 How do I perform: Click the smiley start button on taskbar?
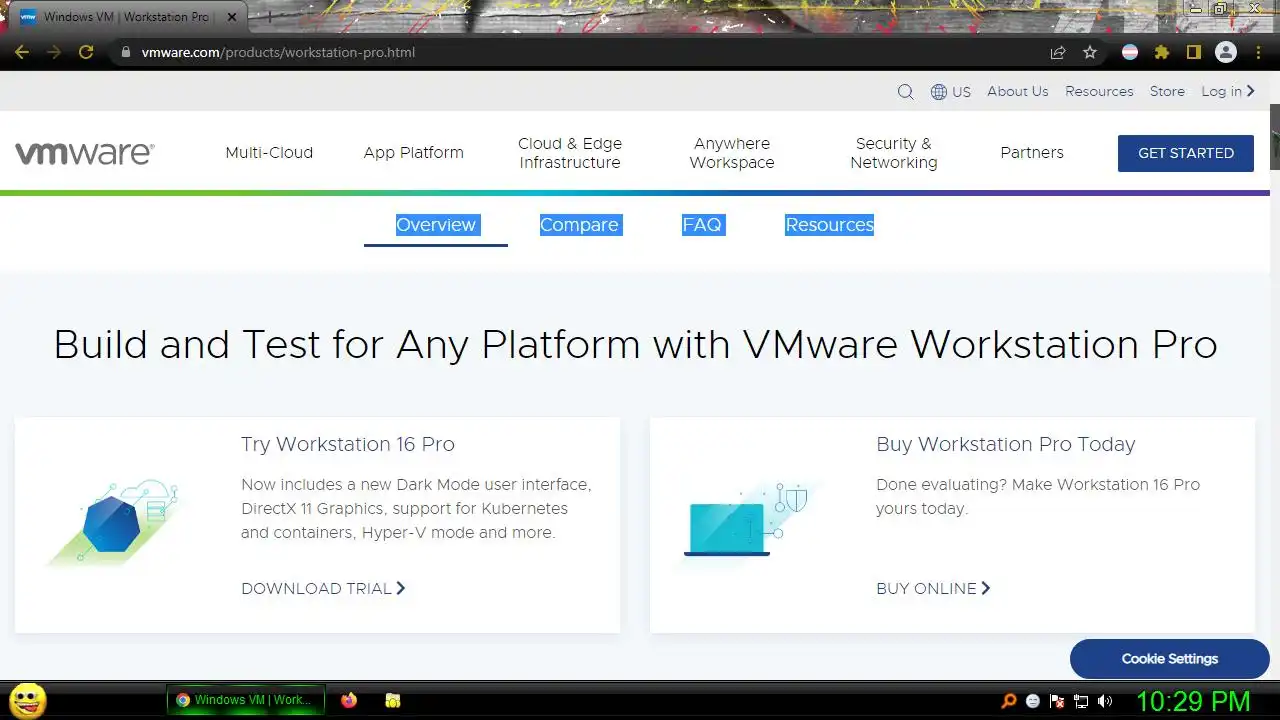(28, 700)
